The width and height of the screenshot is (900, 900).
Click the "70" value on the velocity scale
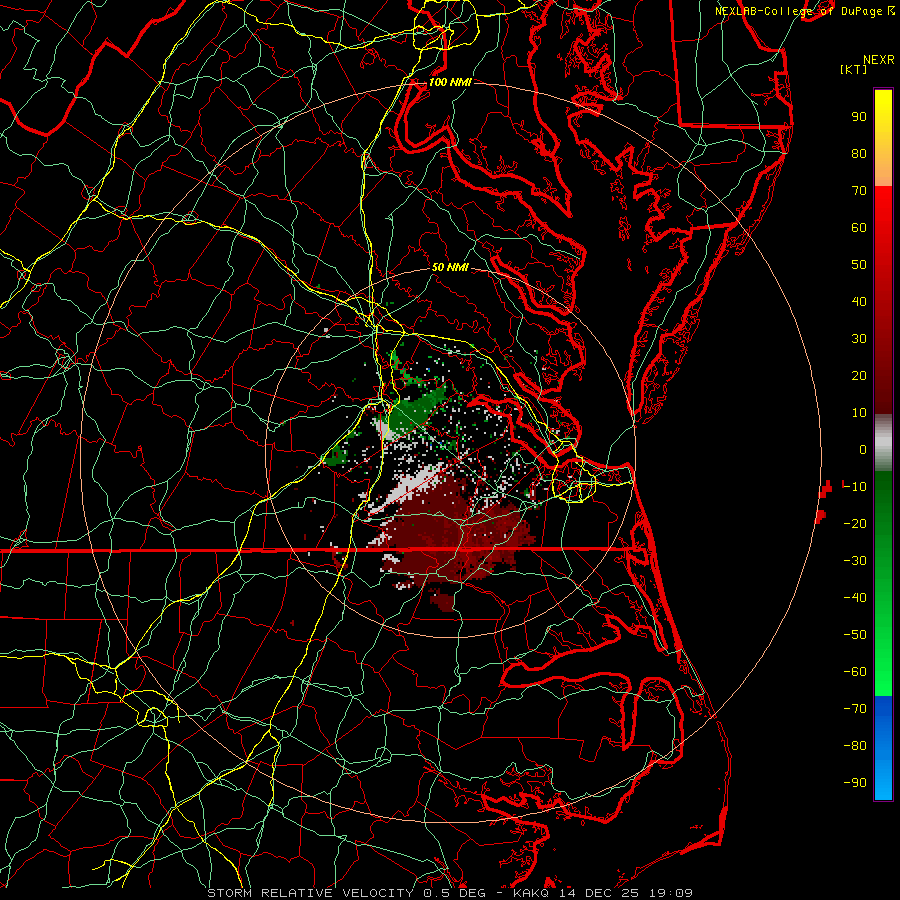[x=859, y=191]
